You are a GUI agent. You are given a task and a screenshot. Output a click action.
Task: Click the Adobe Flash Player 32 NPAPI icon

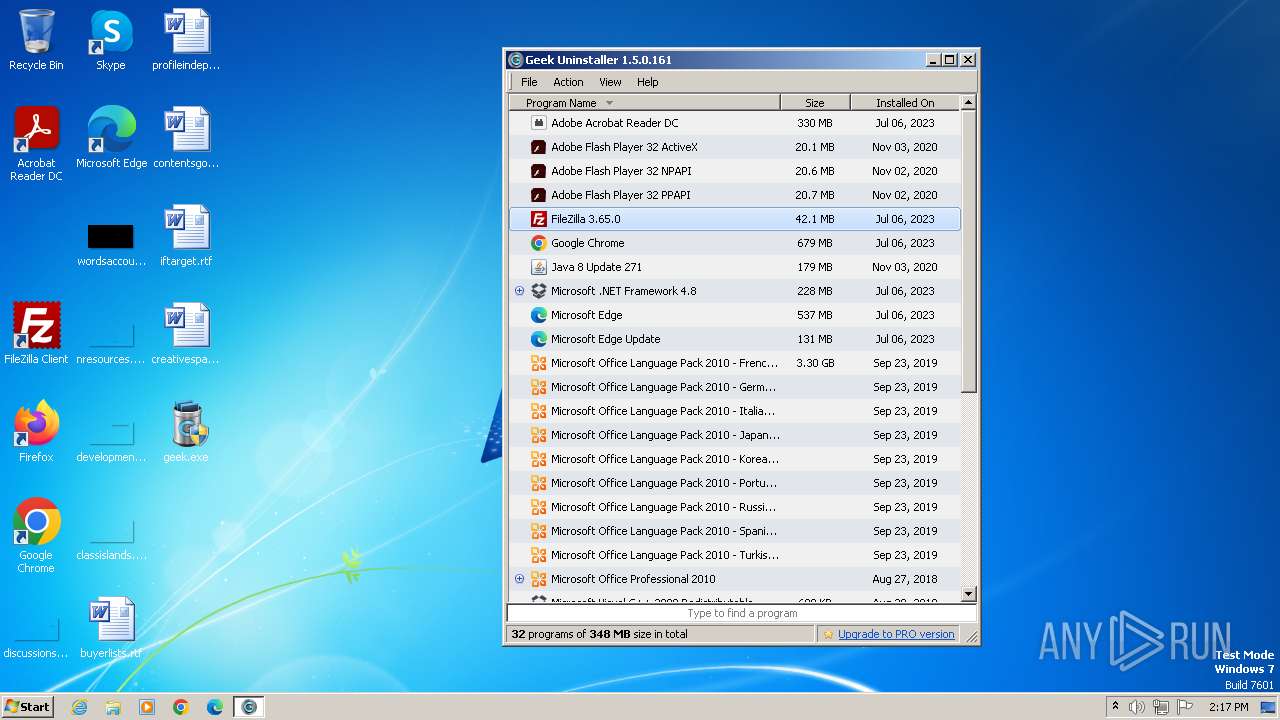pyautogui.click(x=538, y=171)
